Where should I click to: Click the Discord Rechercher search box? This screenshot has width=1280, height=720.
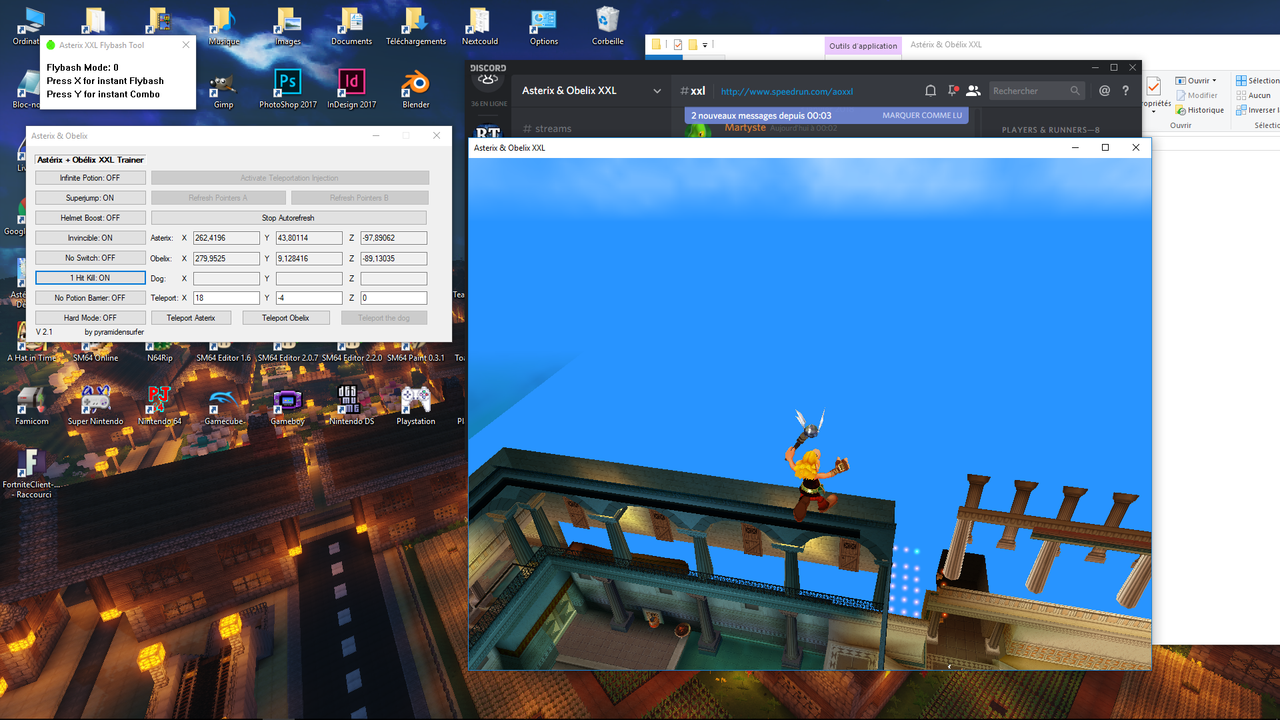click(x=1037, y=91)
